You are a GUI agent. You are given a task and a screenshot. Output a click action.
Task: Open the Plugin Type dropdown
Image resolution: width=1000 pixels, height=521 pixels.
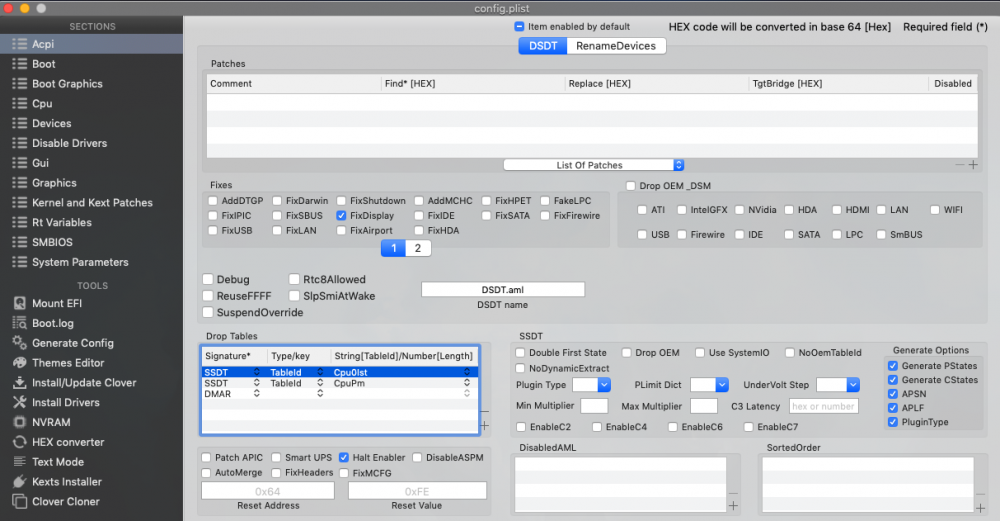point(591,385)
